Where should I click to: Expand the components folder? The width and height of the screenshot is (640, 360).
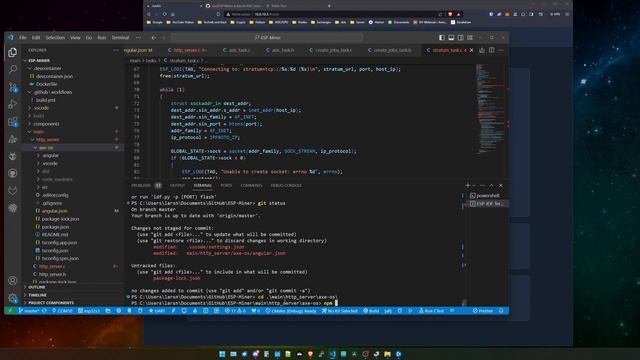(x=45, y=124)
